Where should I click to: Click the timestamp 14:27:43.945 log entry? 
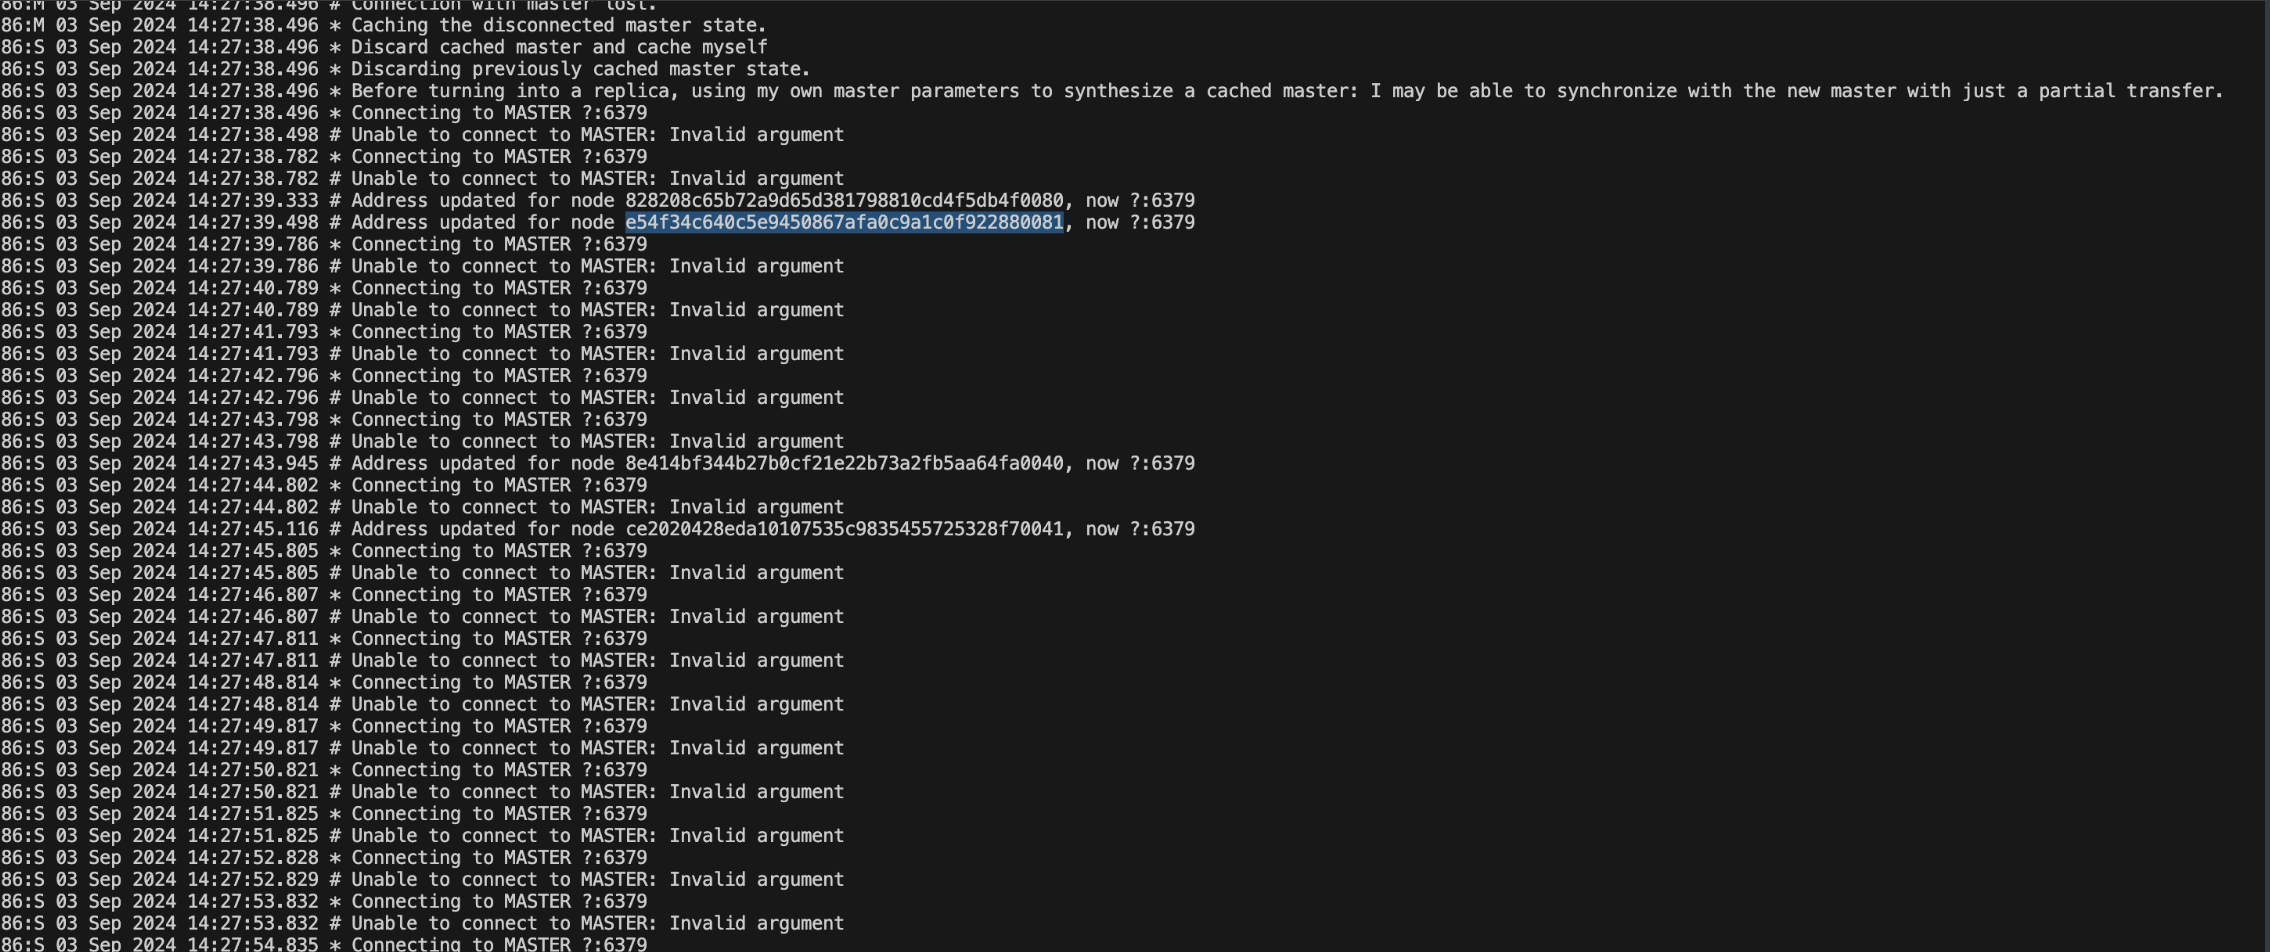[x=250, y=463]
